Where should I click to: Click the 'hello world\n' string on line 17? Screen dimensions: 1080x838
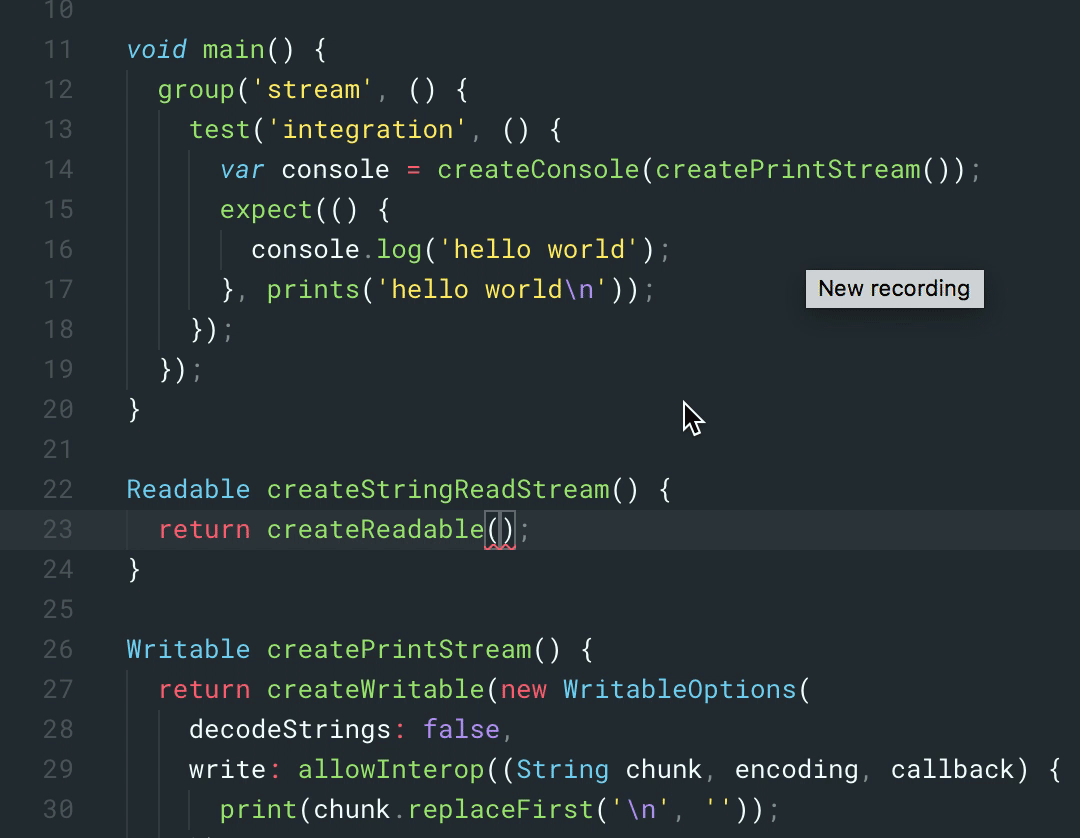point(492,289)
